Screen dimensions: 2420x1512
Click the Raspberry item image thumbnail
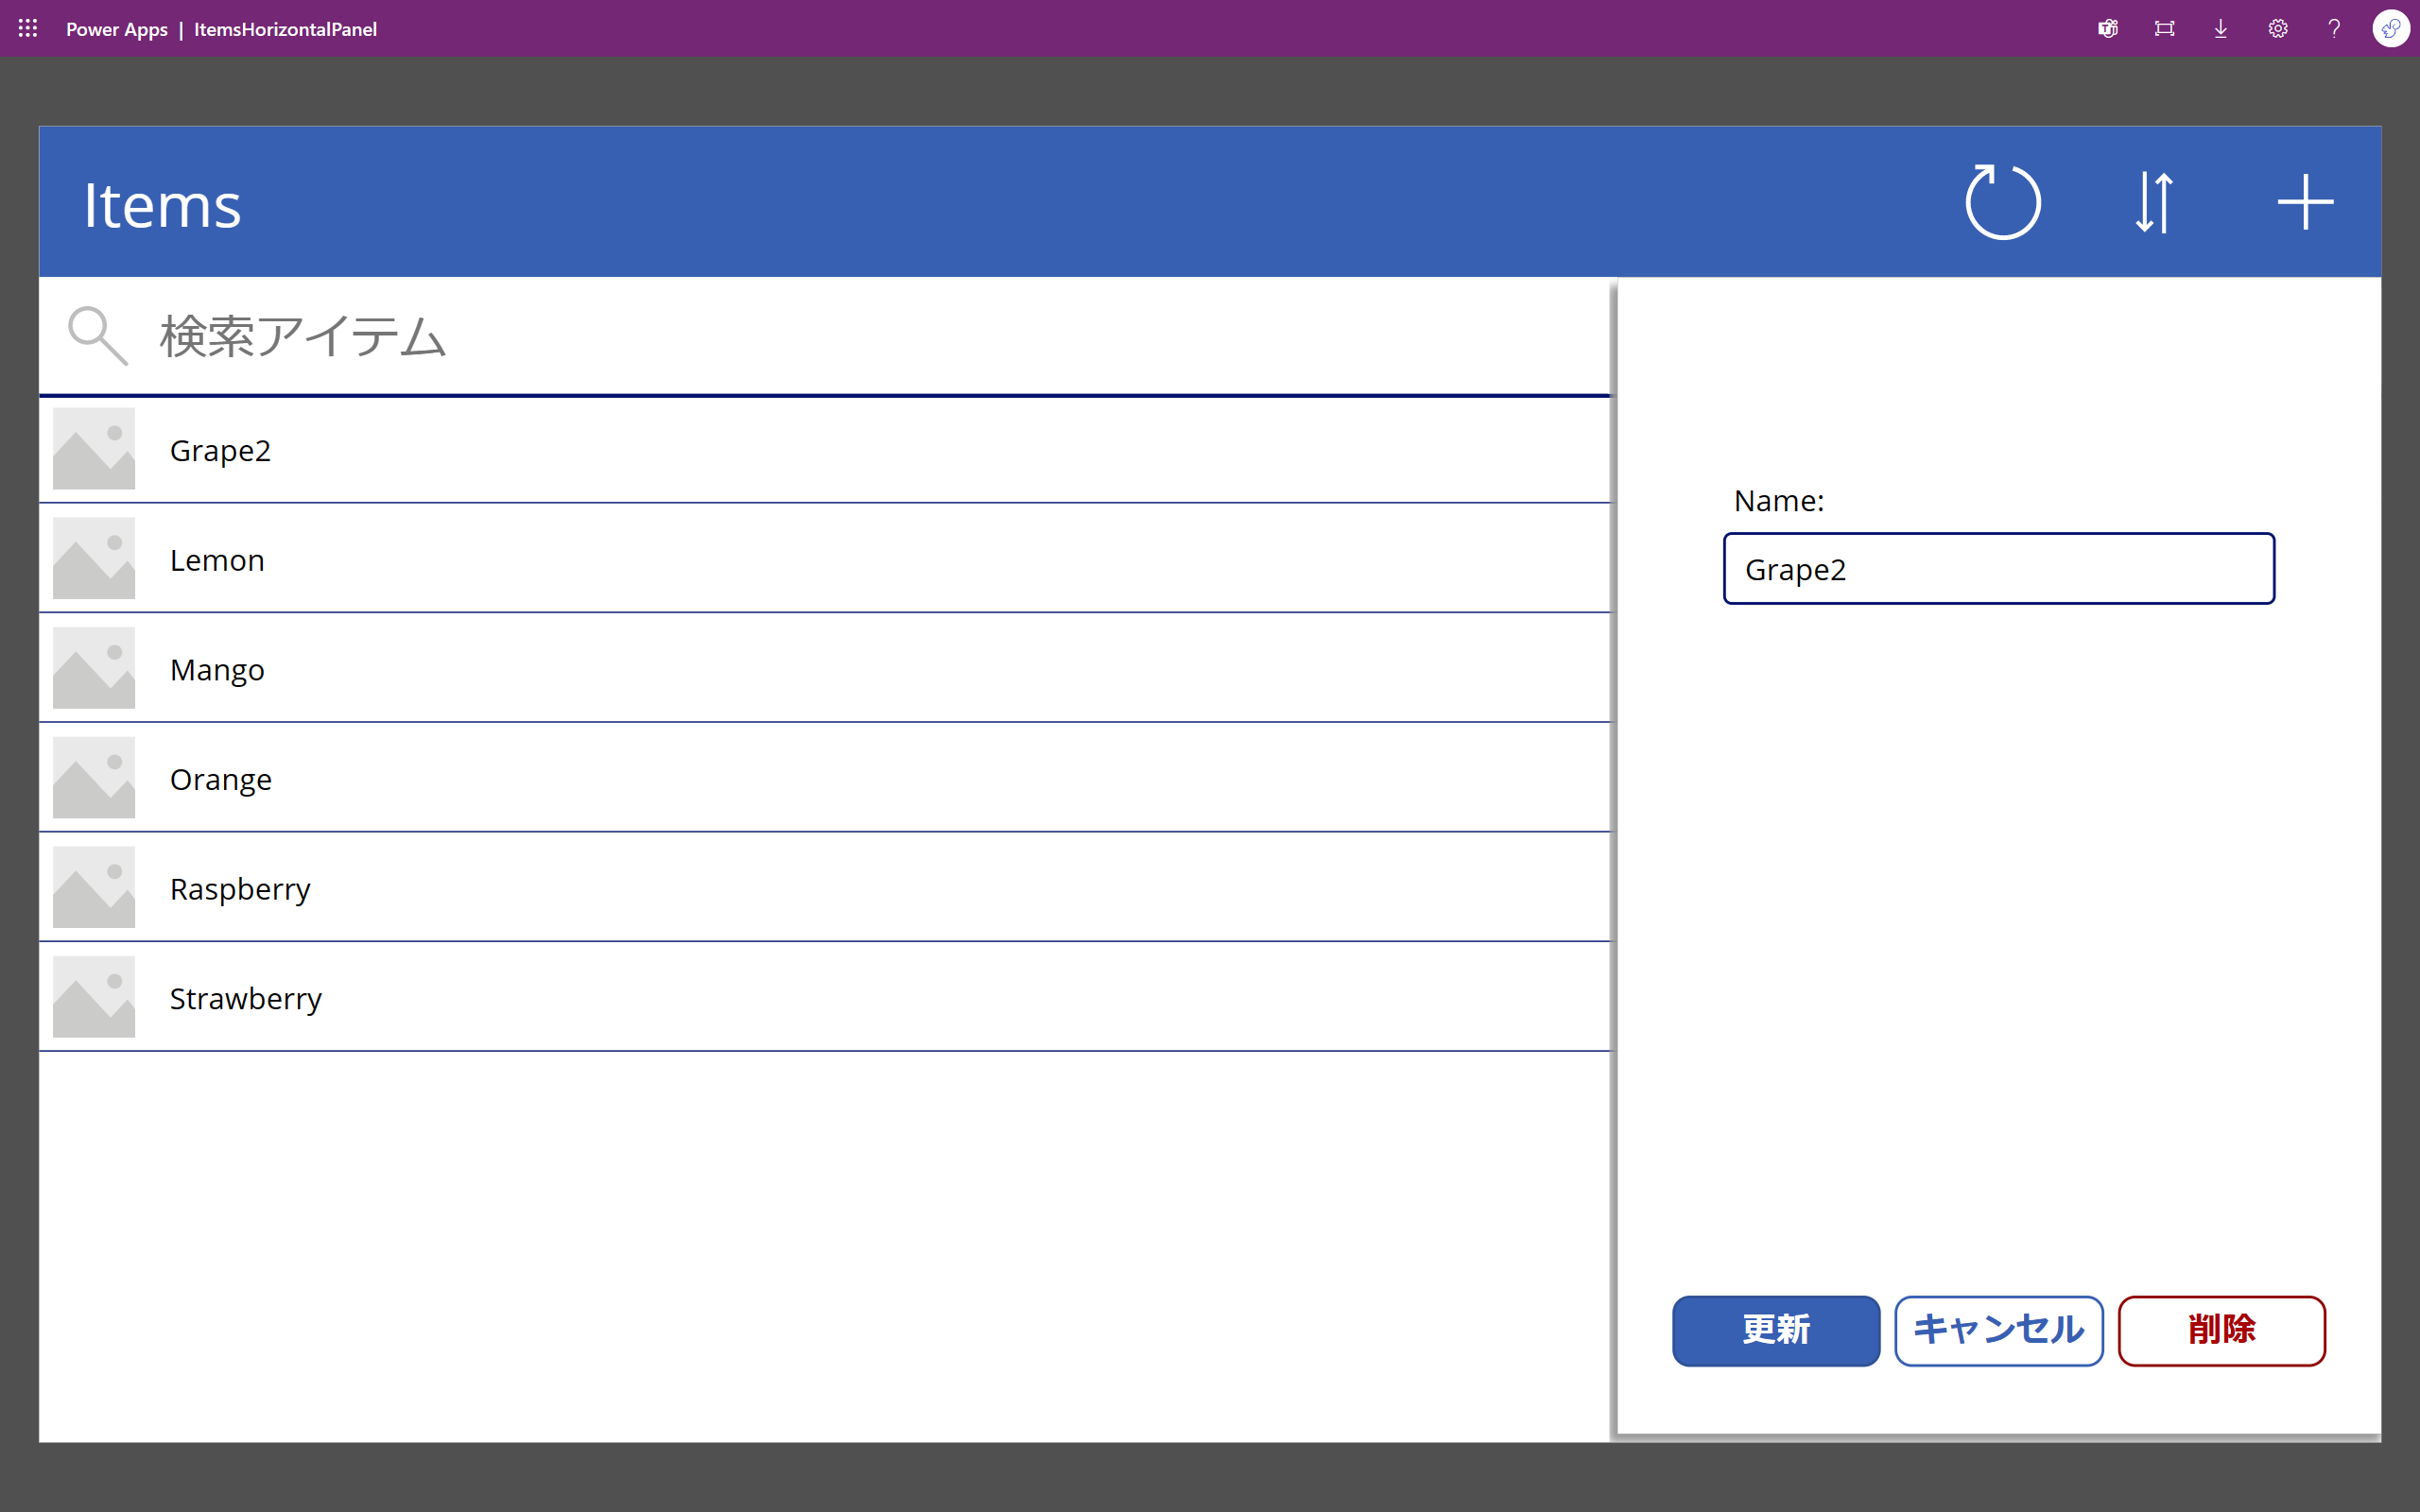point(94,887)
